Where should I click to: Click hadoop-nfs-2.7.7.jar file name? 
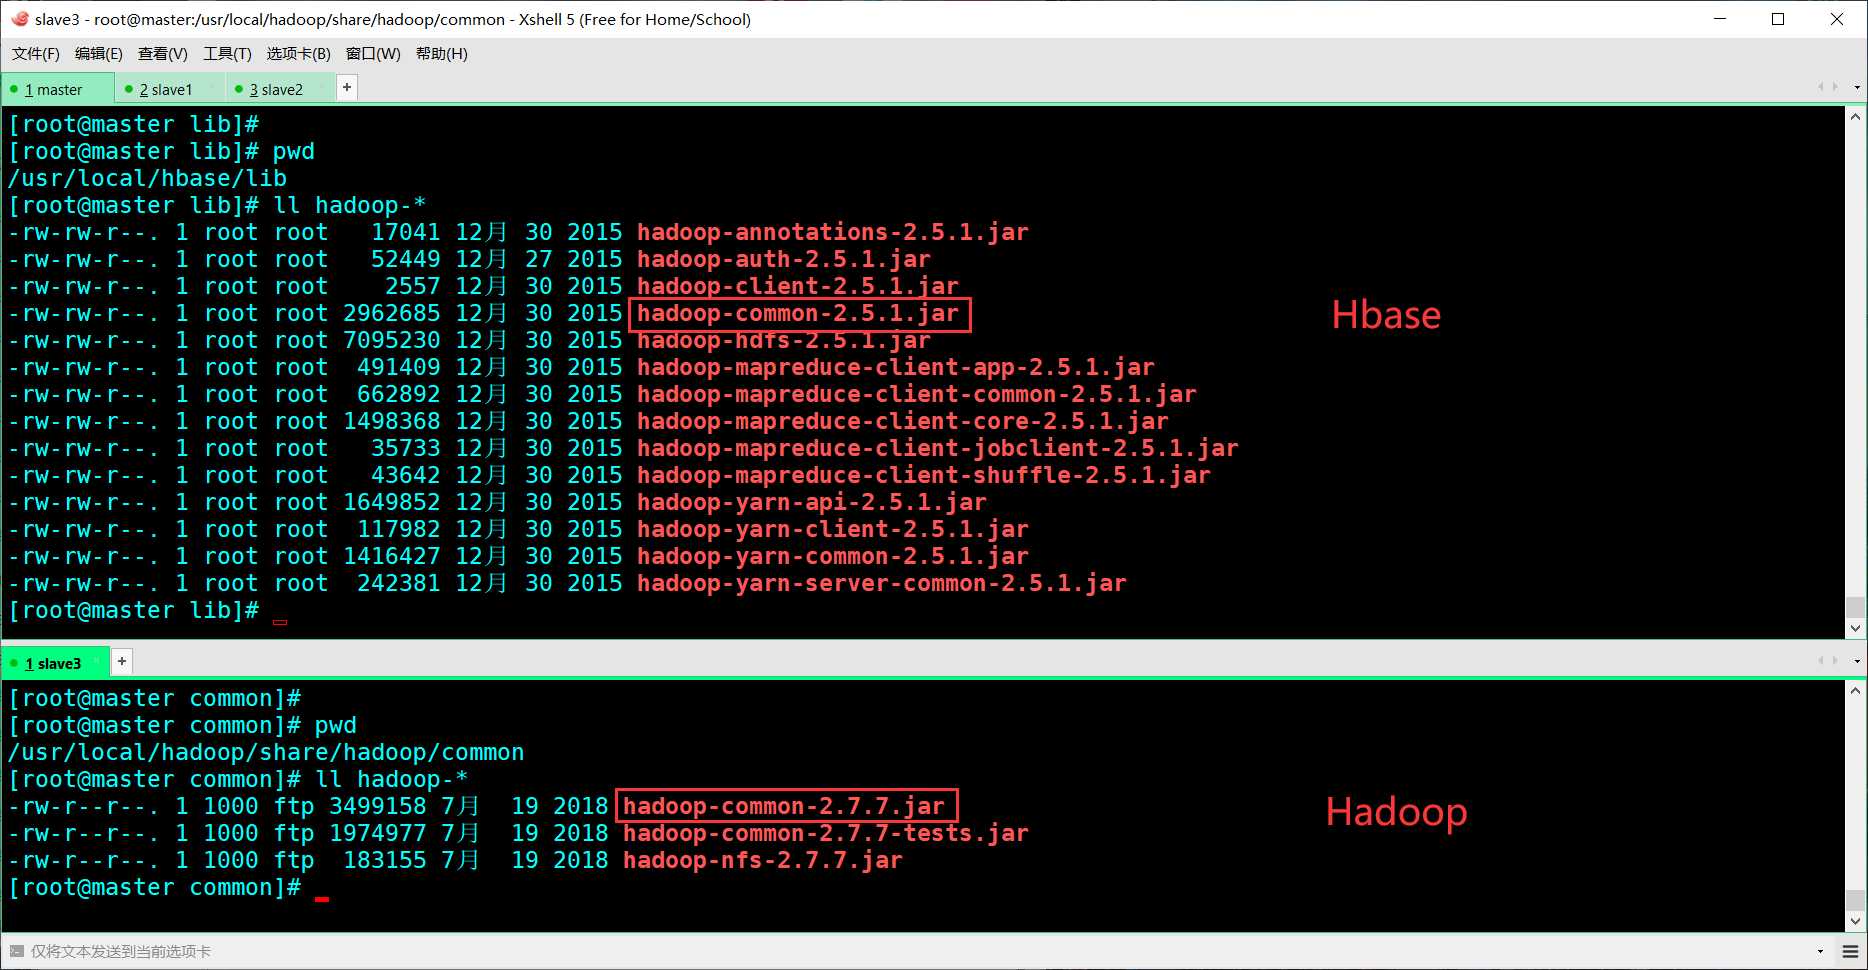coord(762,860)
